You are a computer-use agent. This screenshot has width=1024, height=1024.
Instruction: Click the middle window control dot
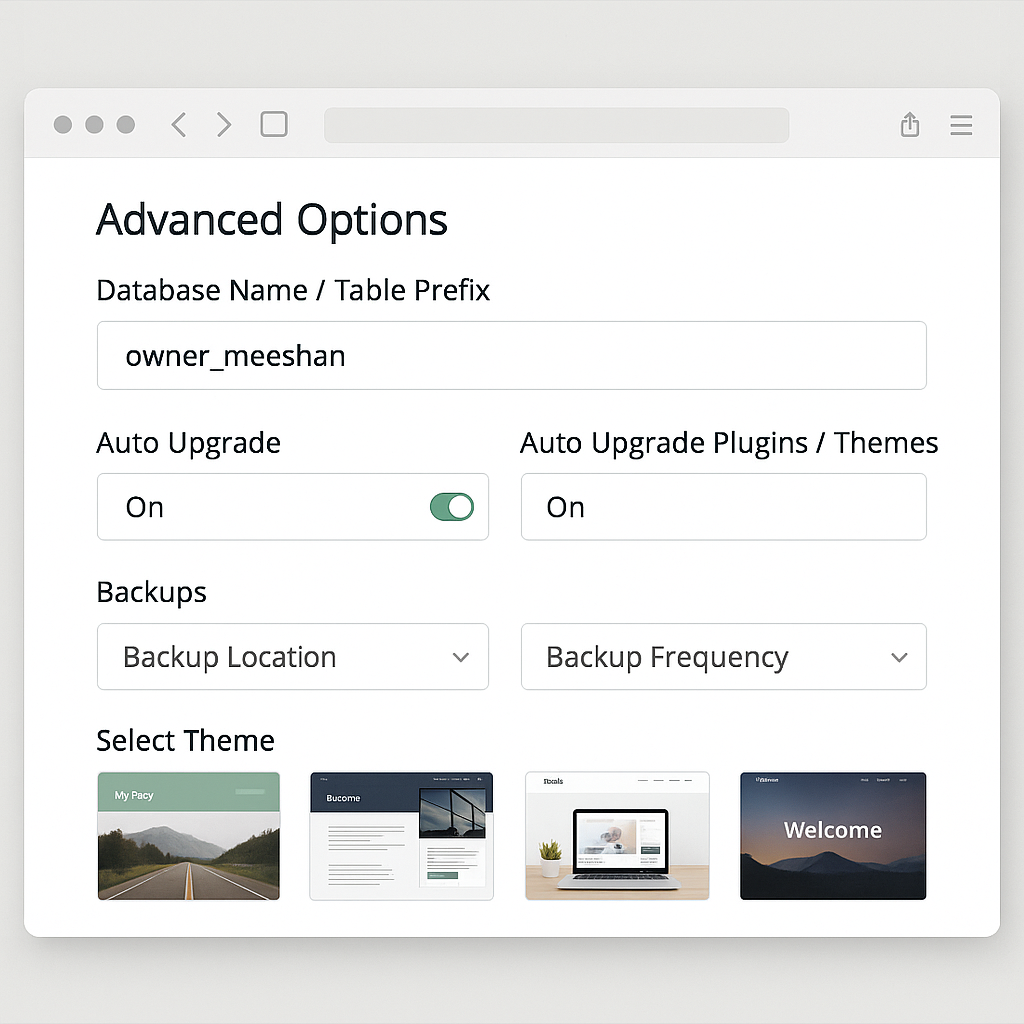(94, 124)
